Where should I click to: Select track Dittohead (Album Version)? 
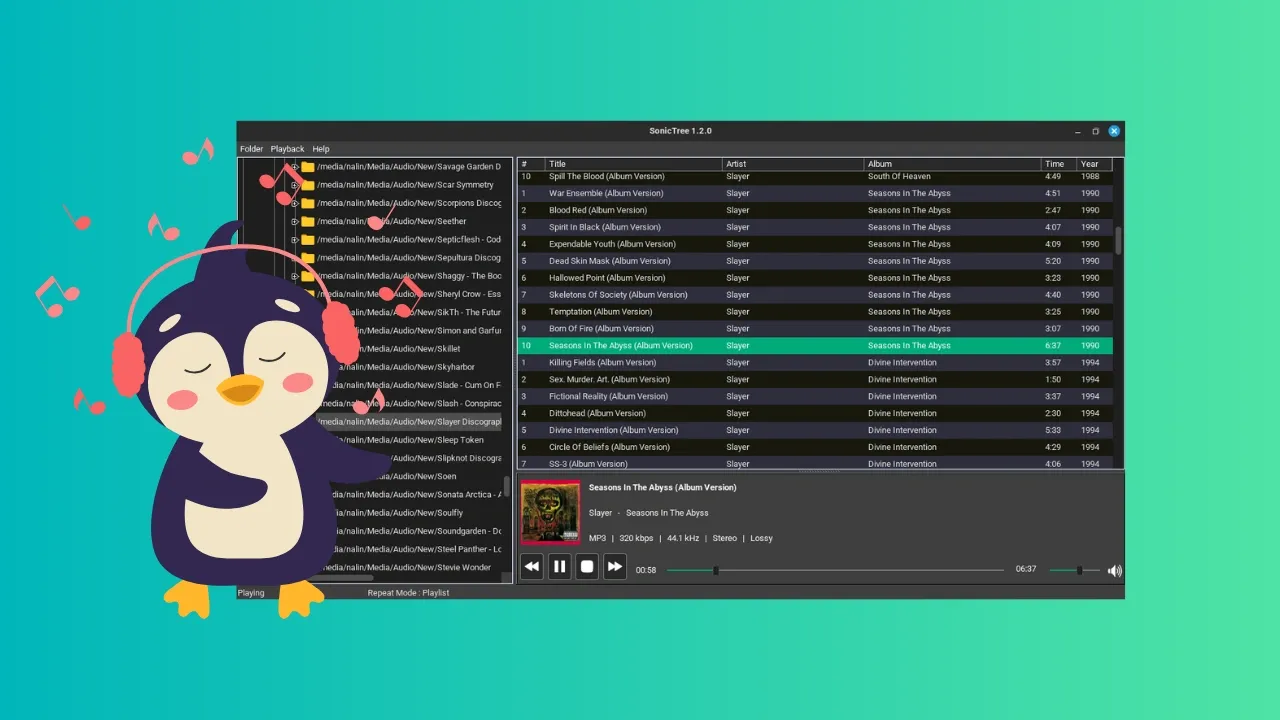[815, 413]
